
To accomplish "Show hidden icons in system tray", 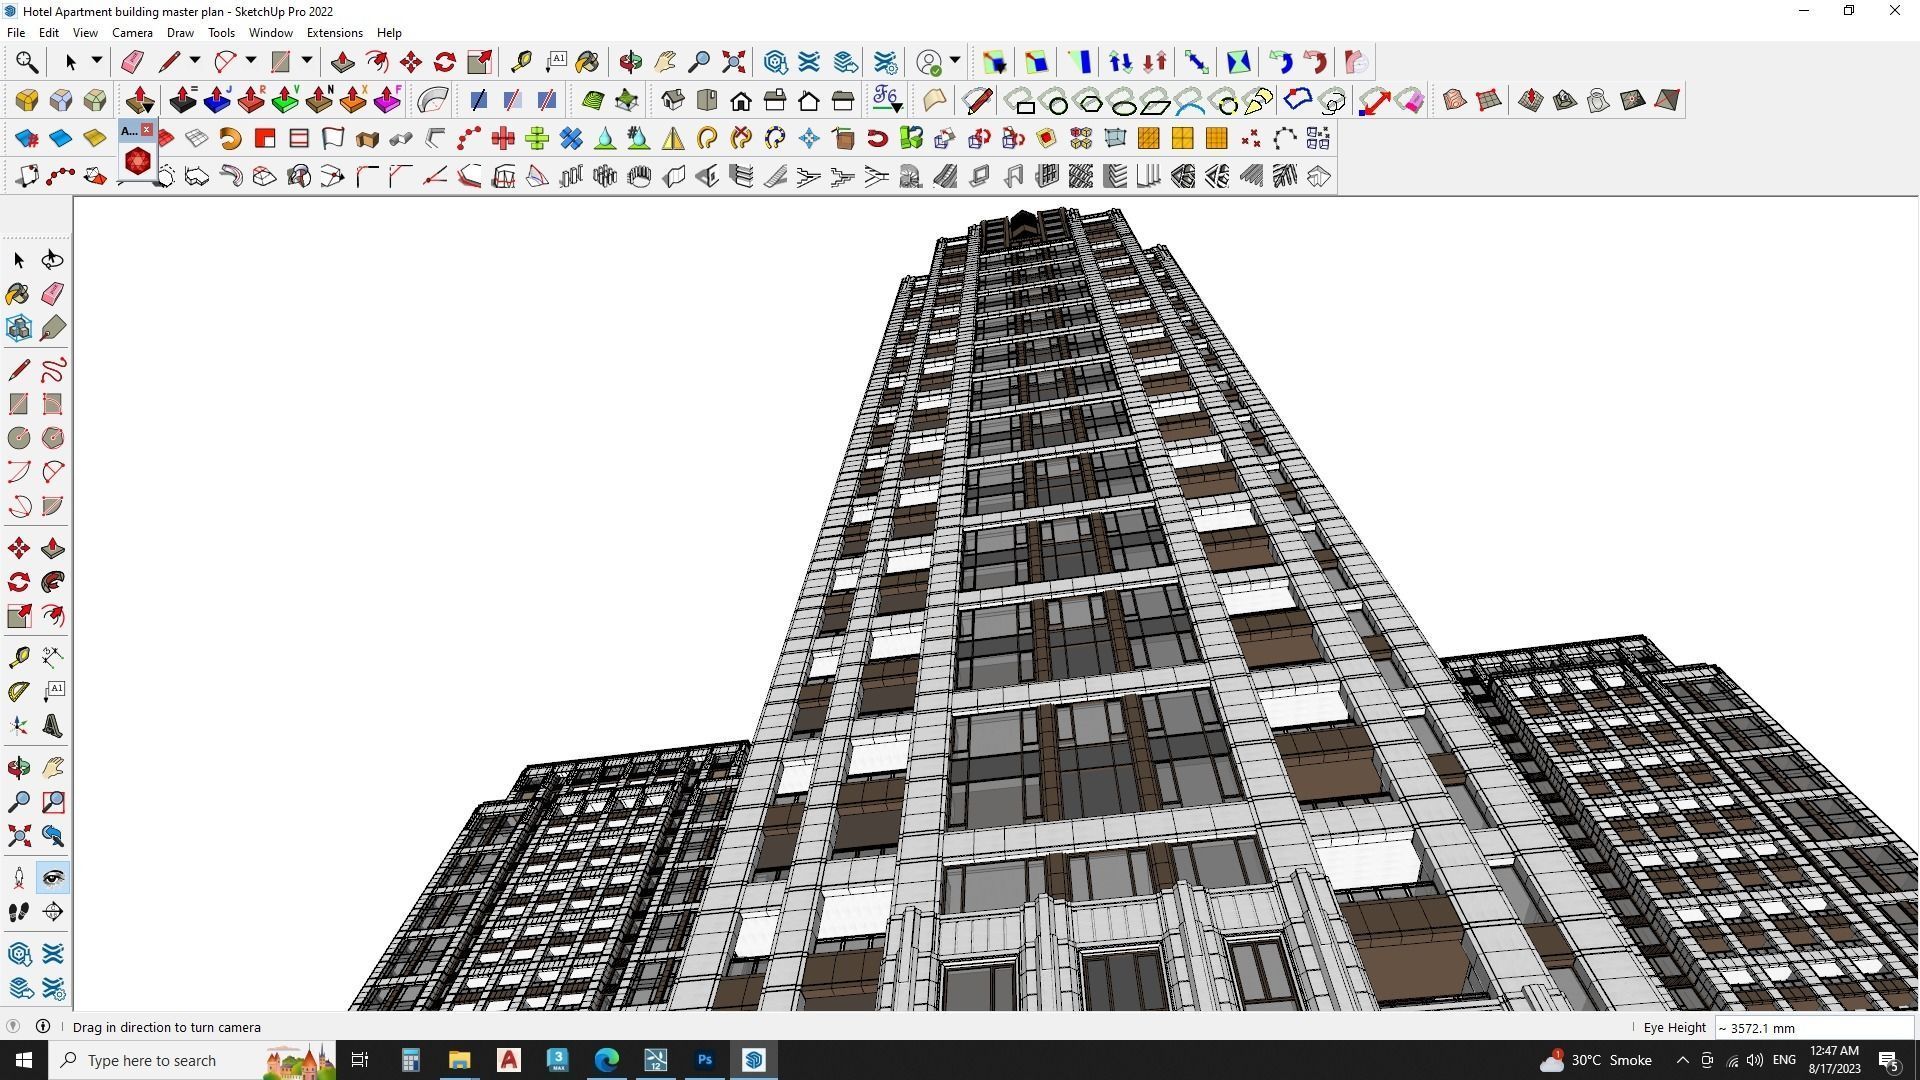I will click(1682, 1060).
